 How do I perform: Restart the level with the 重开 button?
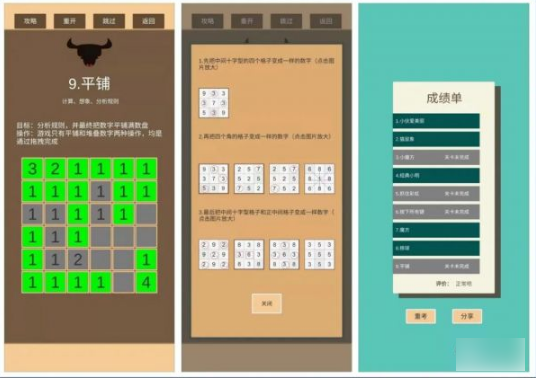tap(69, 21)
